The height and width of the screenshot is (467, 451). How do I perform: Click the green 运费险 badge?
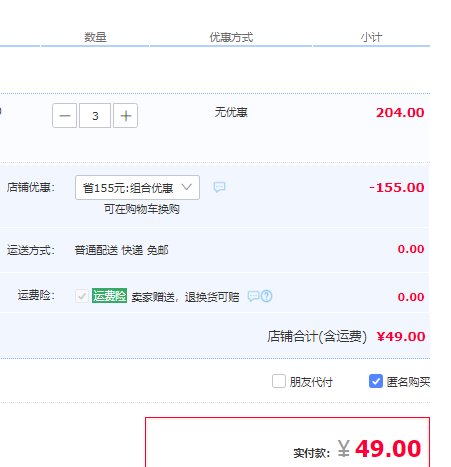[x=109, y=296]
